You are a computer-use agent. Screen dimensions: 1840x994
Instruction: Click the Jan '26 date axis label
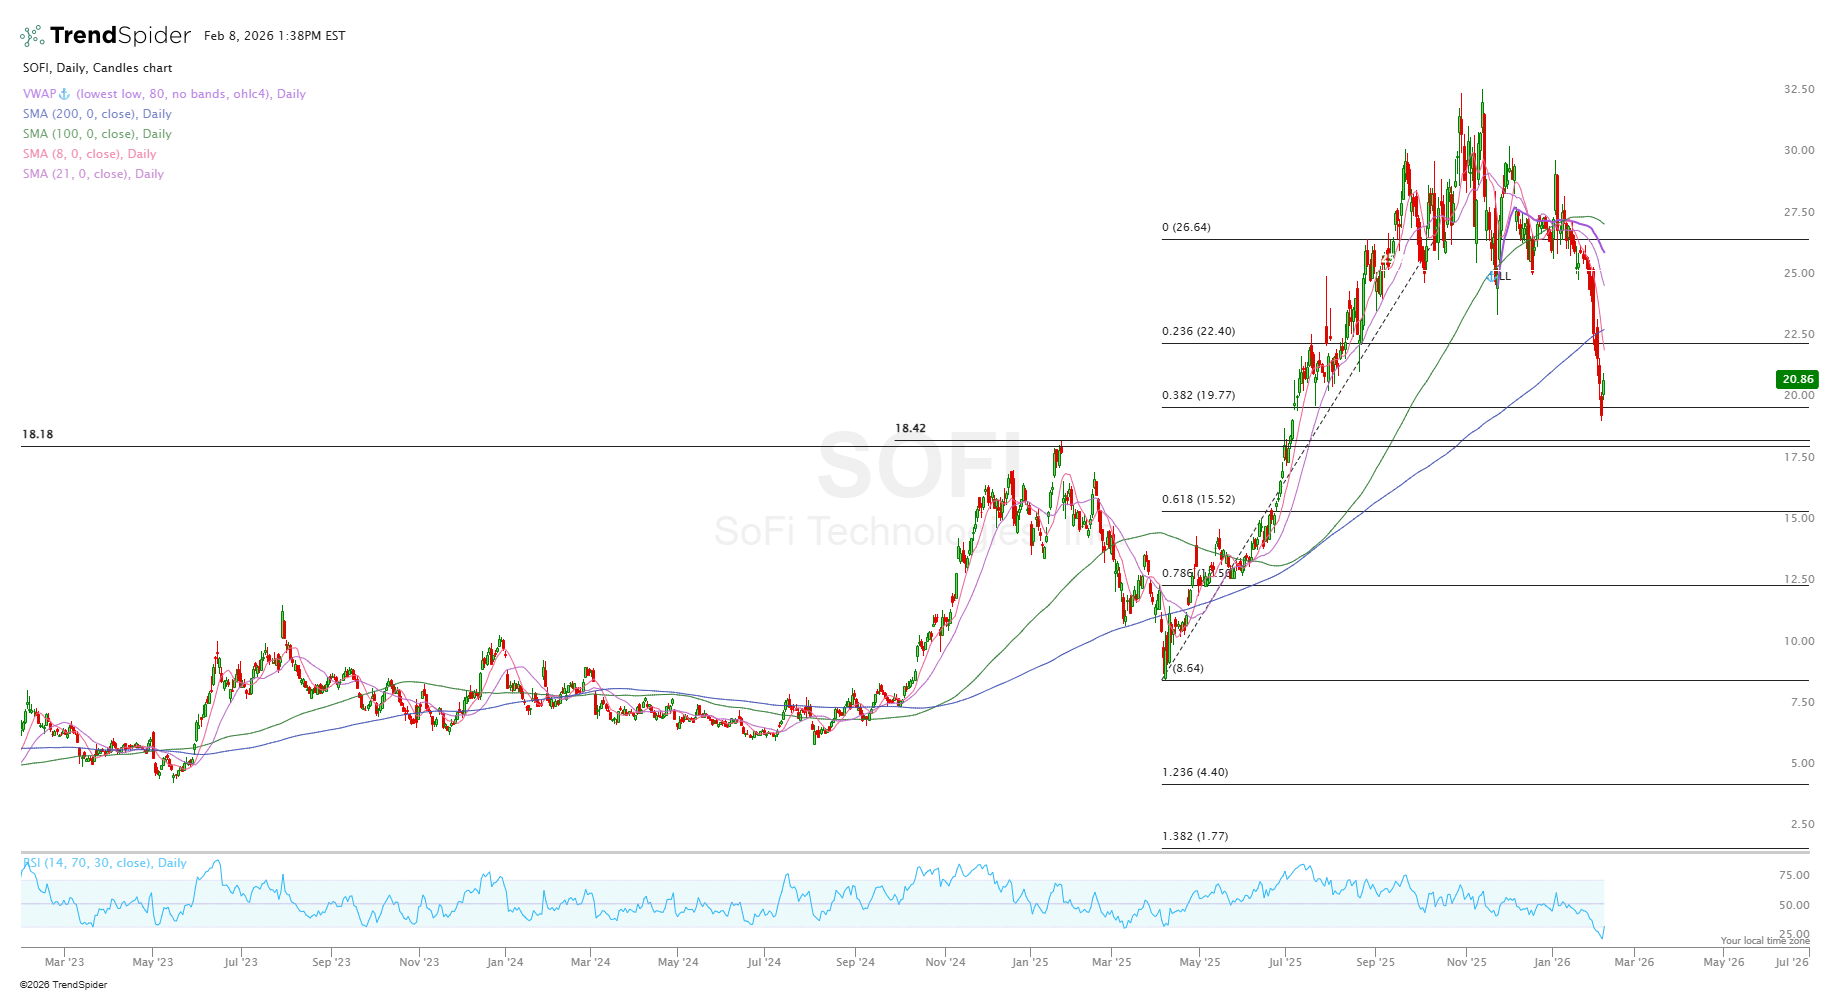coord(1552,963)
